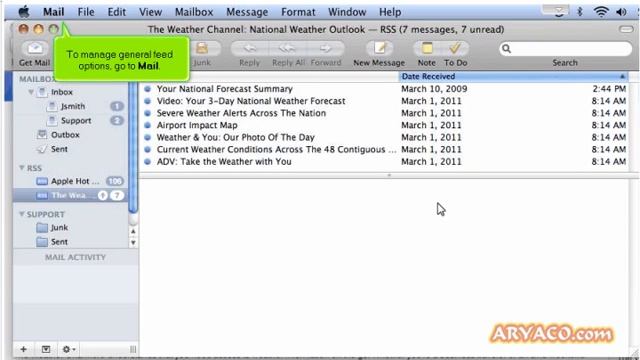This screenshot has height=360, width=640.
Task: Collapse the RSS section triangle
Action: point(22,168)
